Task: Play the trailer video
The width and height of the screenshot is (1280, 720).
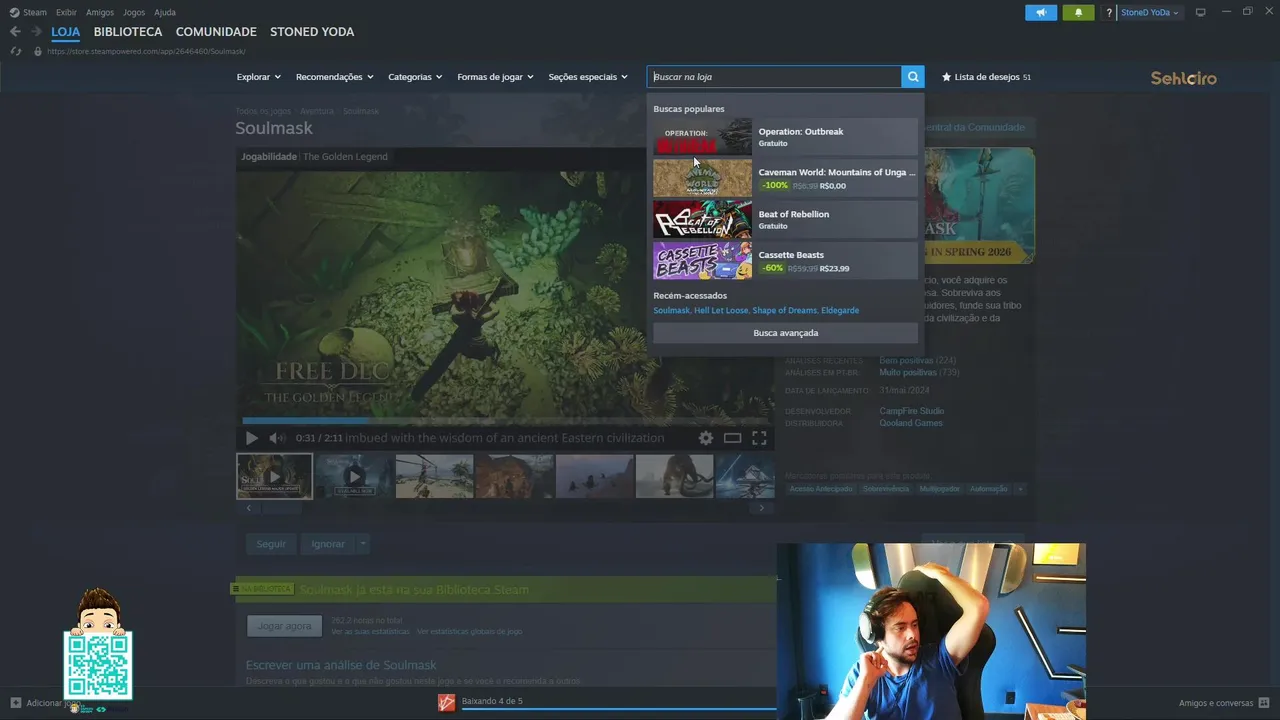Action: tap(251, 438)
